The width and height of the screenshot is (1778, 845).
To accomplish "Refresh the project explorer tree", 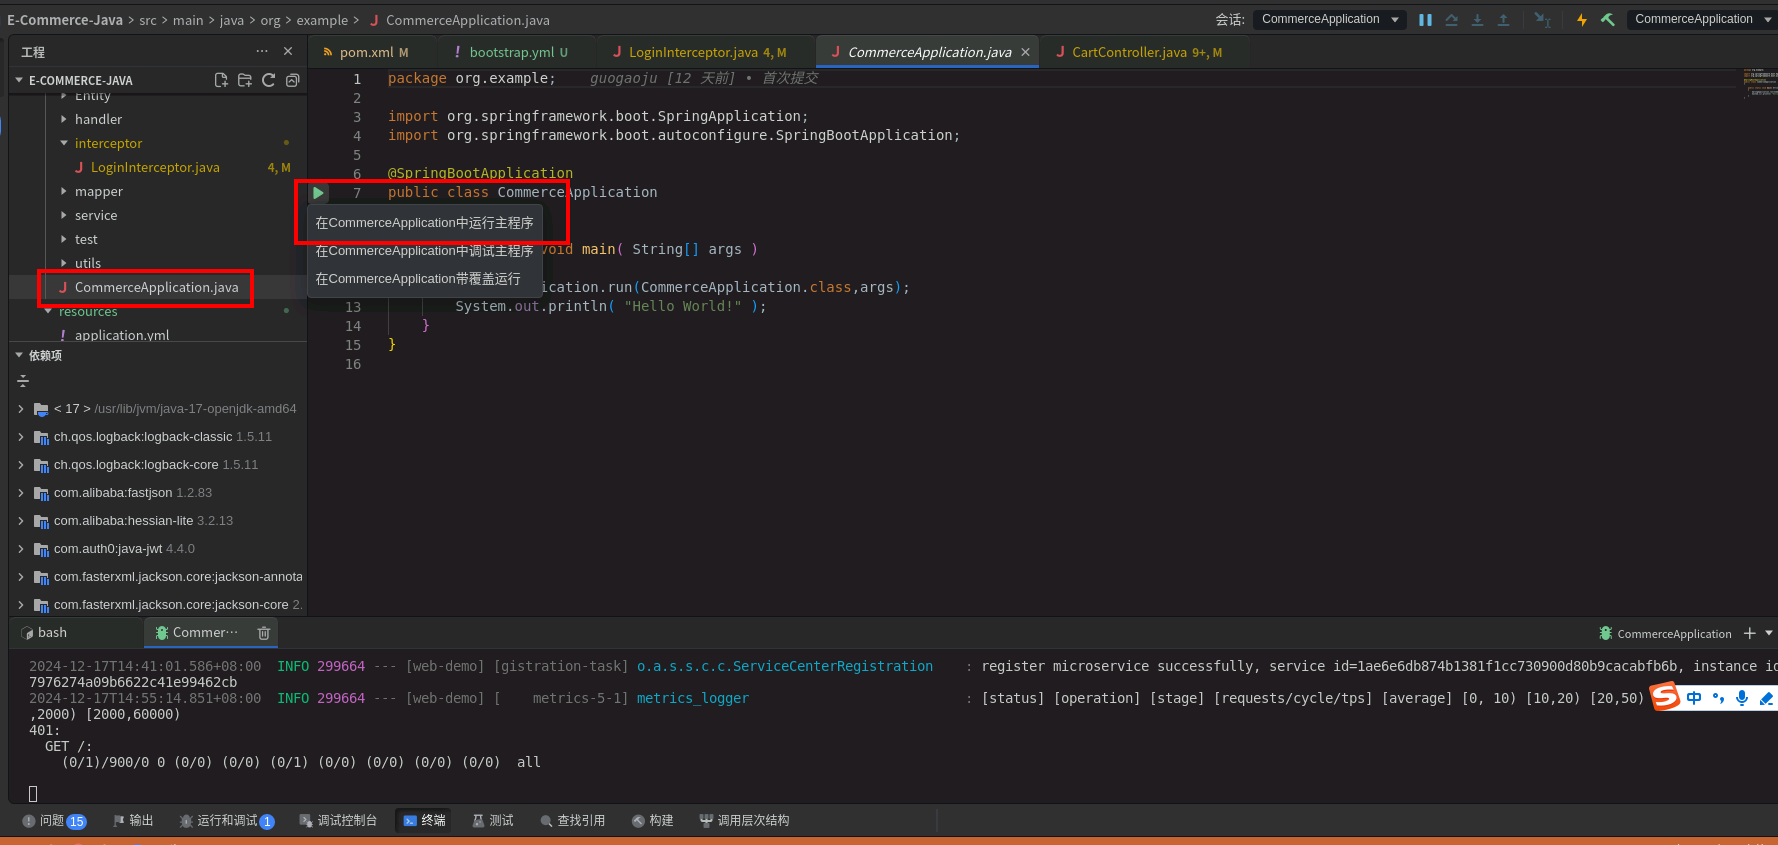I will coord(268,80).
